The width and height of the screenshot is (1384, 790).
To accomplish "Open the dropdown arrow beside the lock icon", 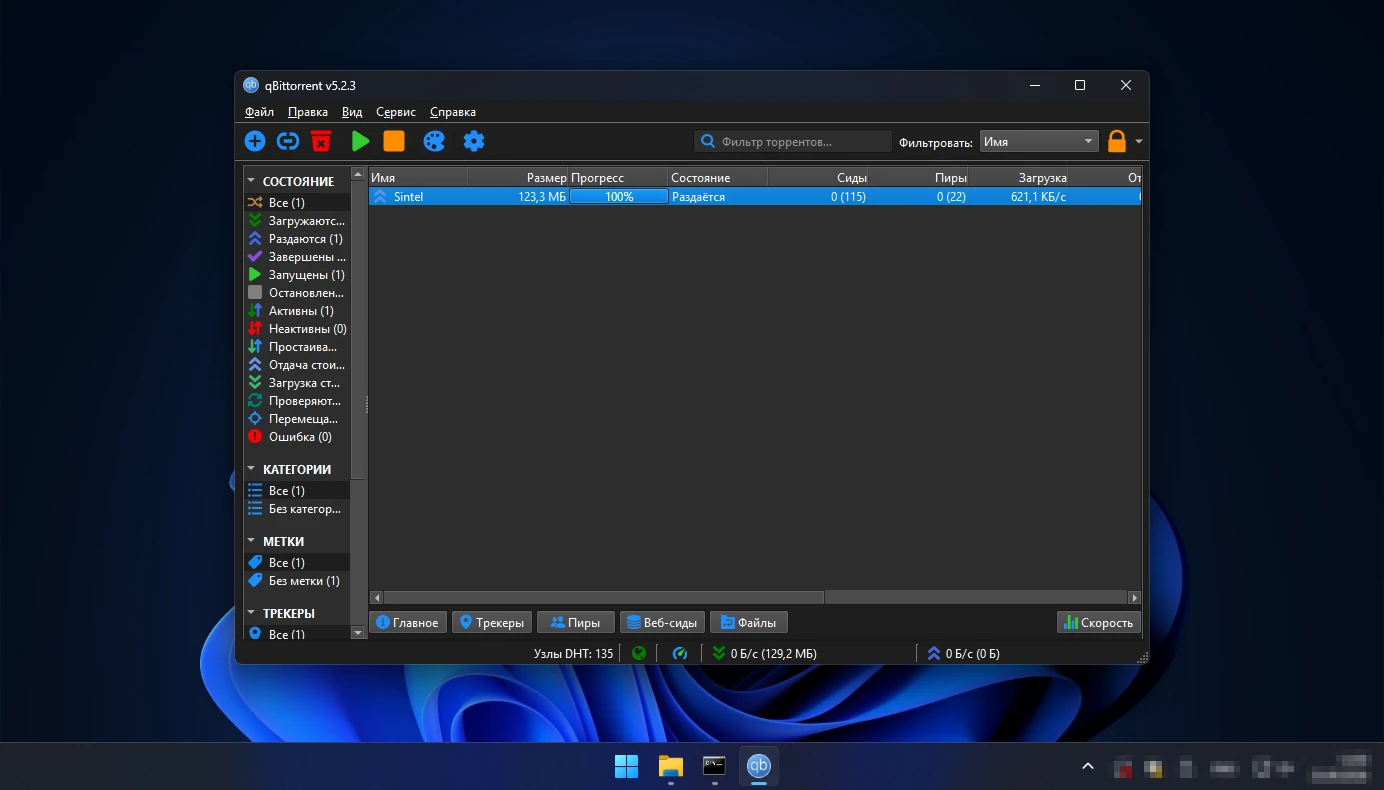I will tap(1139, 142).
